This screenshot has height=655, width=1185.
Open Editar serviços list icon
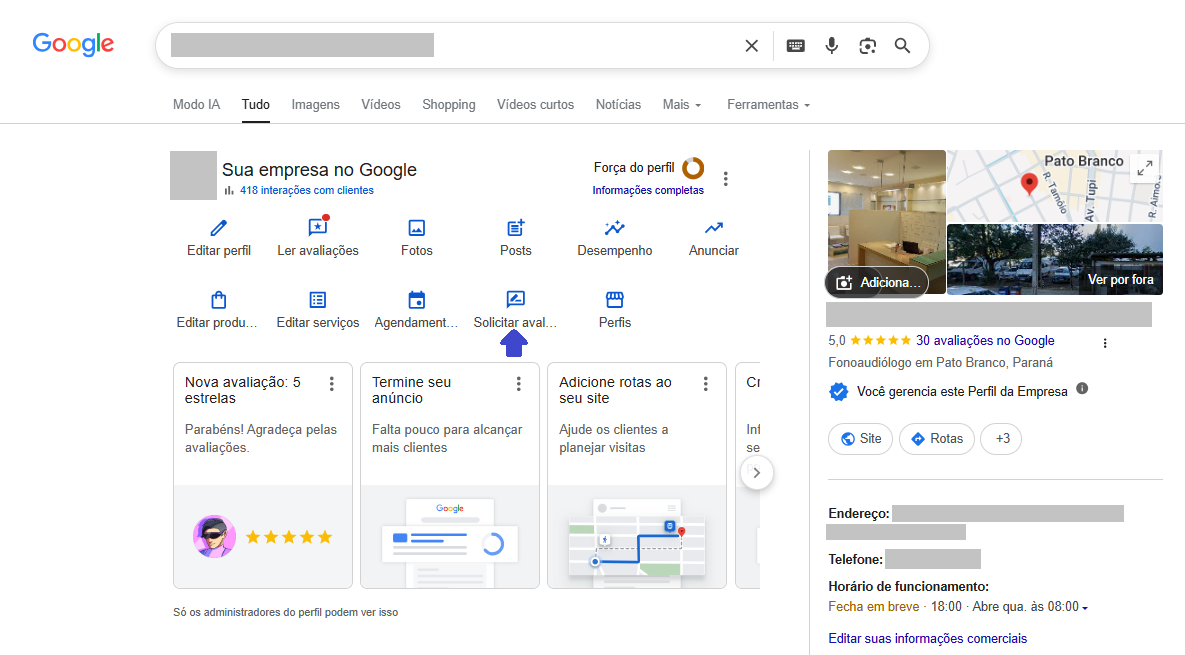(x=317, y=300)
